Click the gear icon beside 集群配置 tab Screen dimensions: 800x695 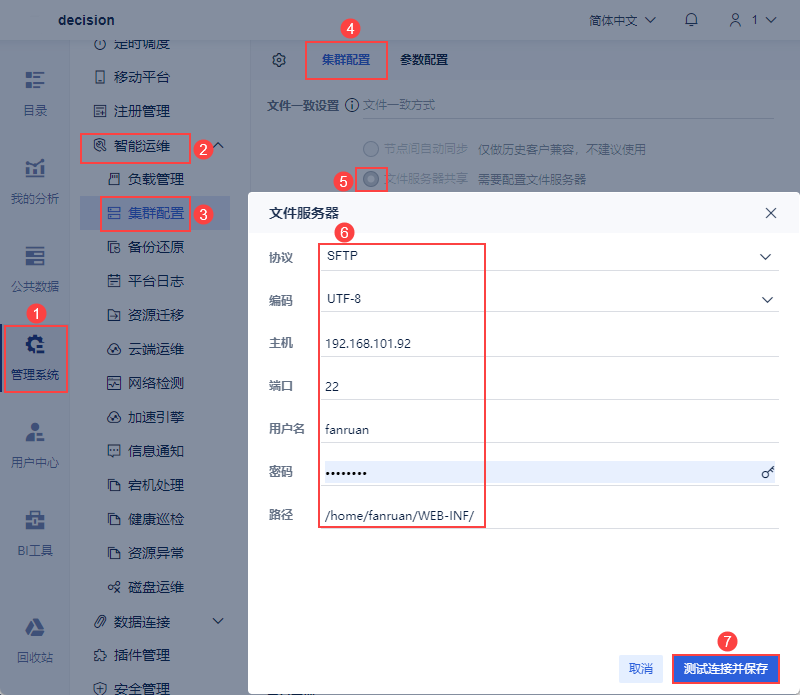coord(278,60)
